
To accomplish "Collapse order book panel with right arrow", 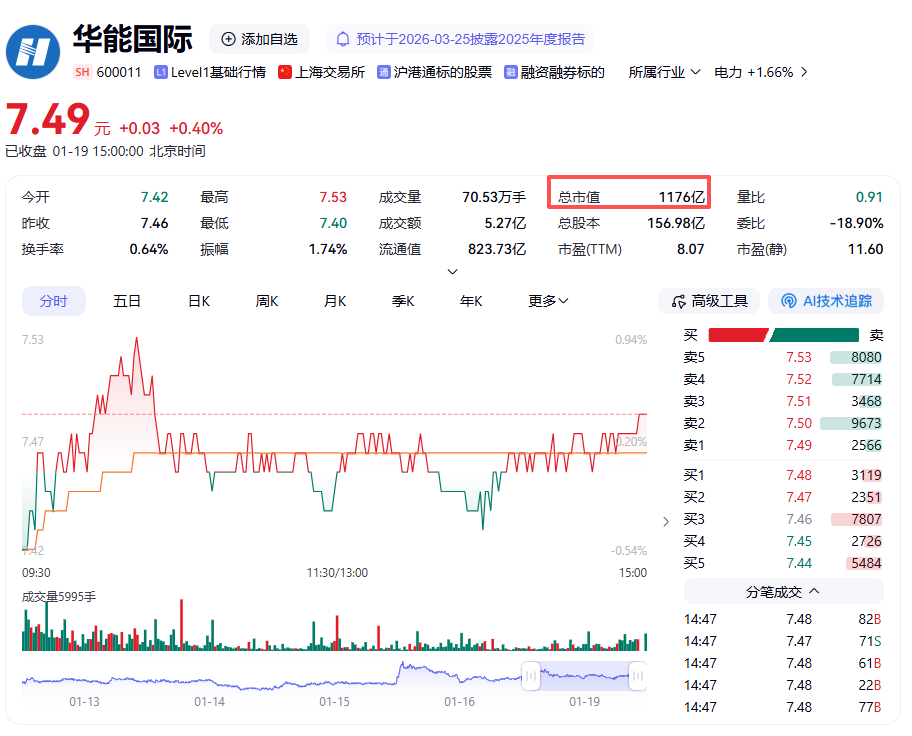I will (666, 521).
